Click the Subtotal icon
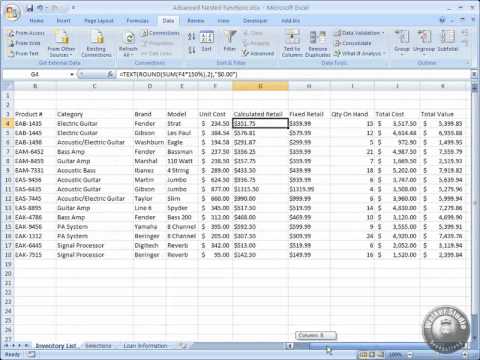 448,41
